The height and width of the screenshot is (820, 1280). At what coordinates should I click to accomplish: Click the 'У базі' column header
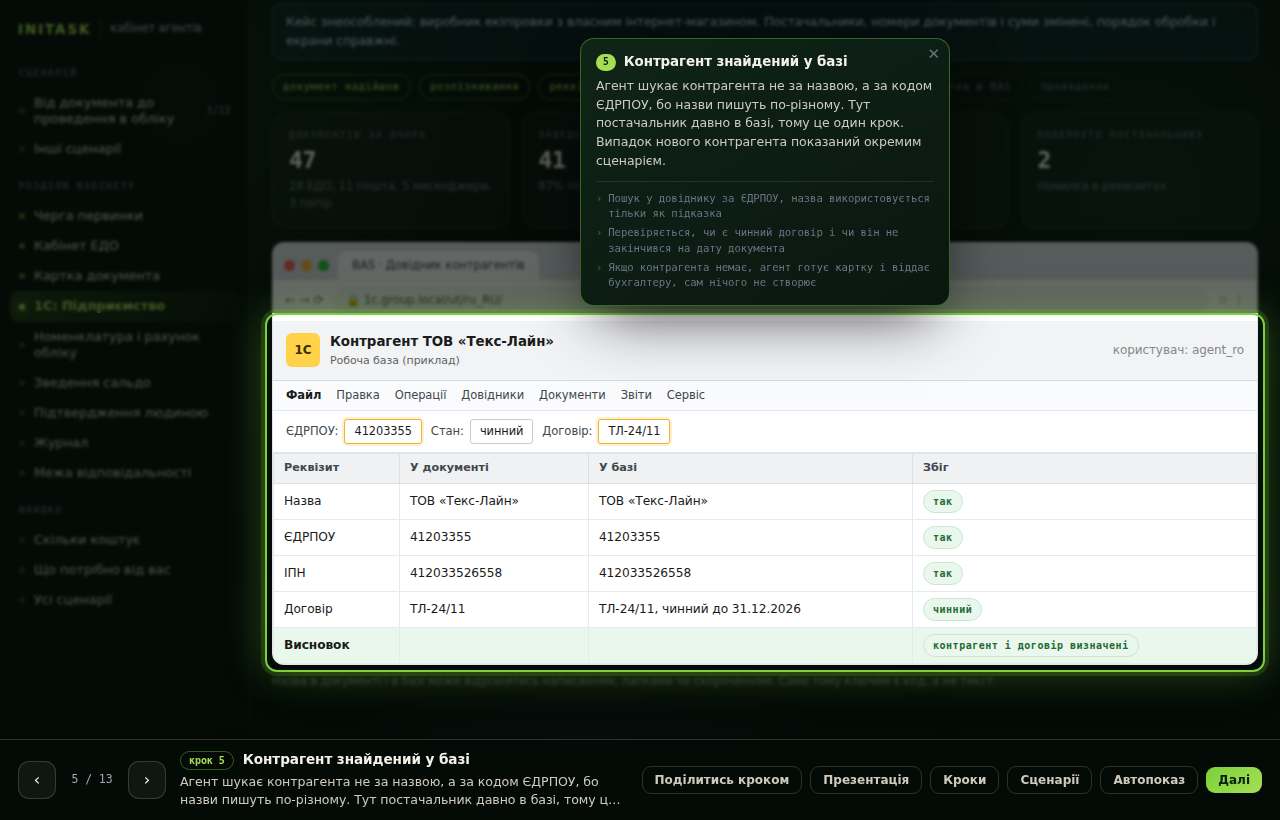coord(750,468)
